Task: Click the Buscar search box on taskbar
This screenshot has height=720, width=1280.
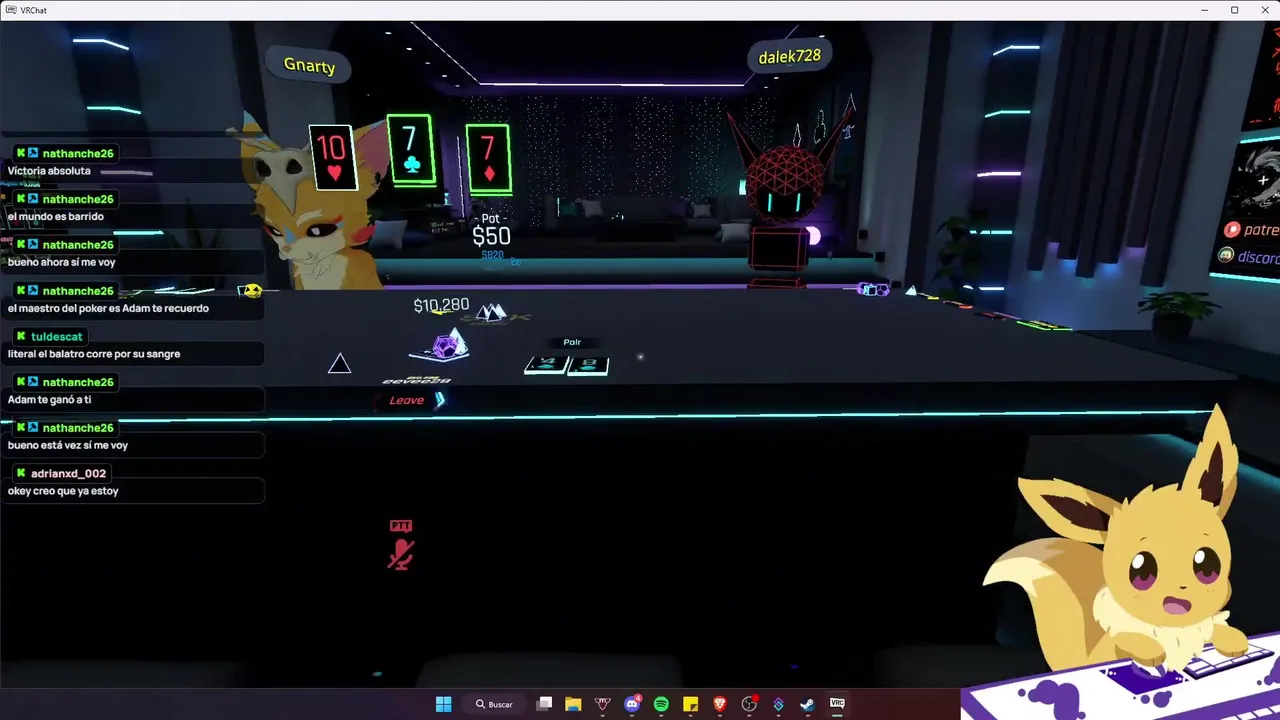Action: [494, 704]
